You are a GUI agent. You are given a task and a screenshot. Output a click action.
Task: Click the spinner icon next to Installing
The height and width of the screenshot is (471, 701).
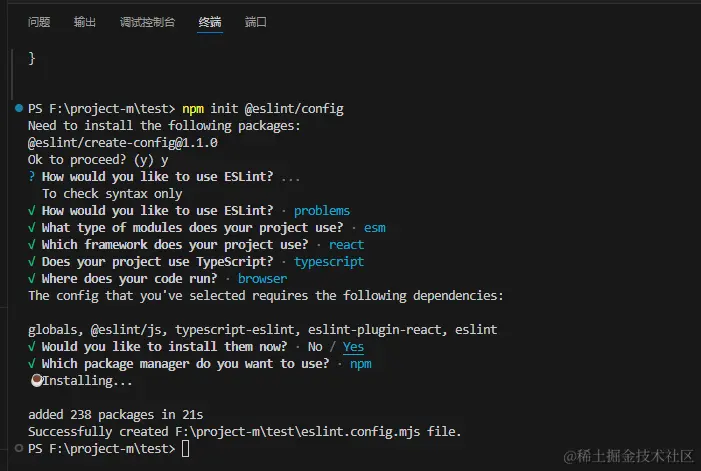tap(35, 380)
